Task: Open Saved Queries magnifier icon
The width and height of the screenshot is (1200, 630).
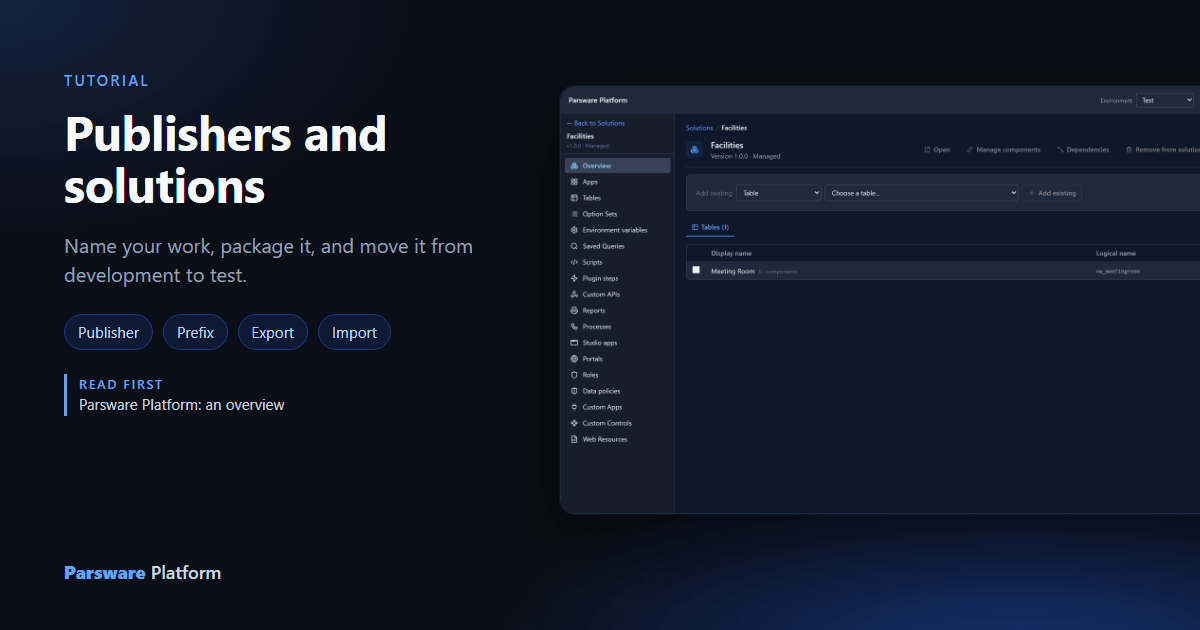Action: click(574, 246)
